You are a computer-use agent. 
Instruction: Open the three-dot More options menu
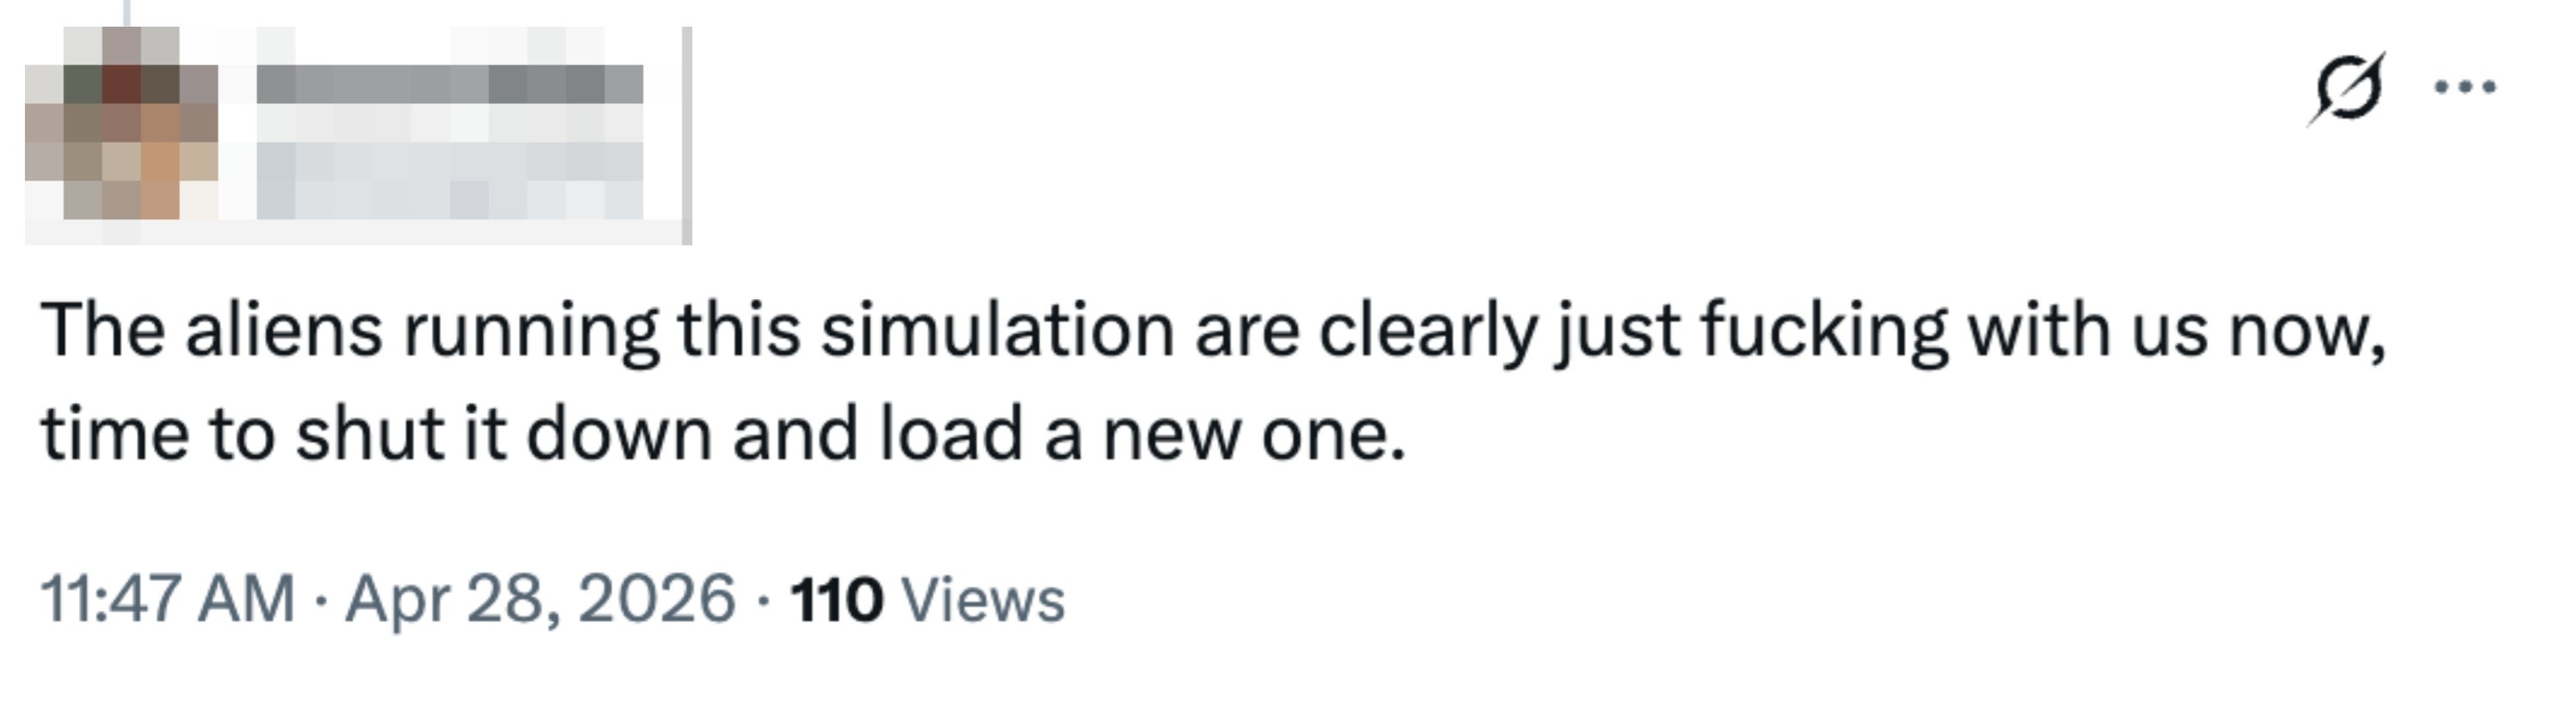2465,89
